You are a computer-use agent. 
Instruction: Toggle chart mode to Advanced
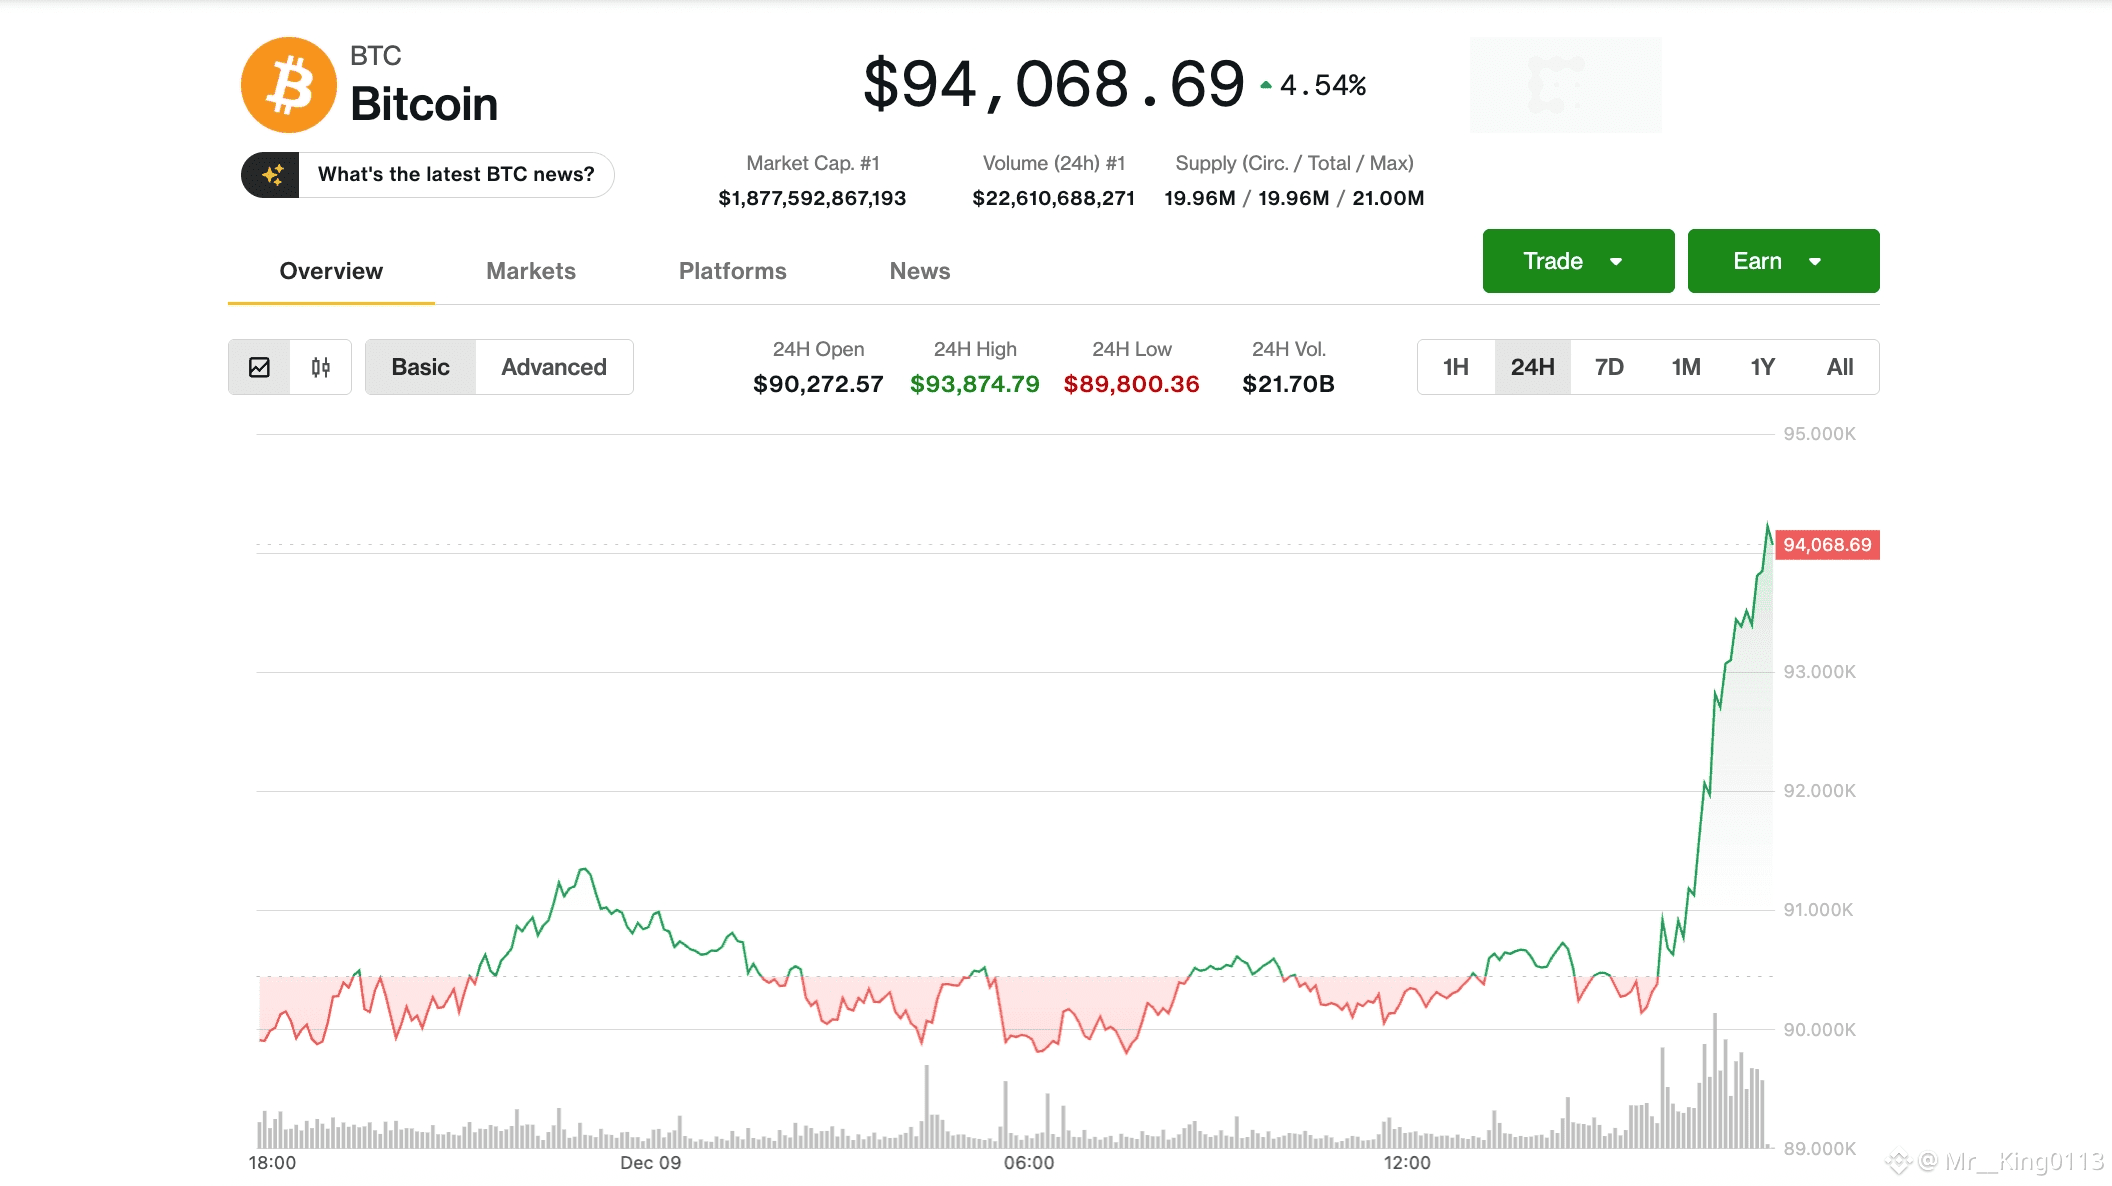click(553, 367)
